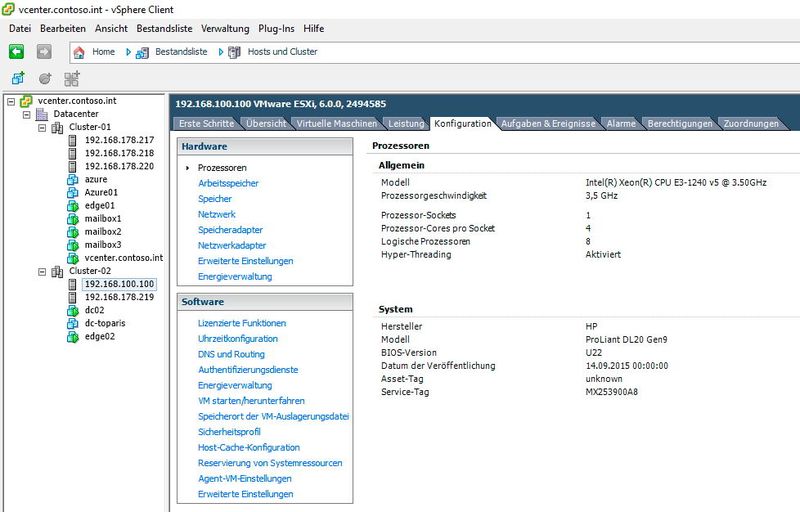Click the grid-plus toolbar icon
The image size is (800, 512).
[72, 79]
